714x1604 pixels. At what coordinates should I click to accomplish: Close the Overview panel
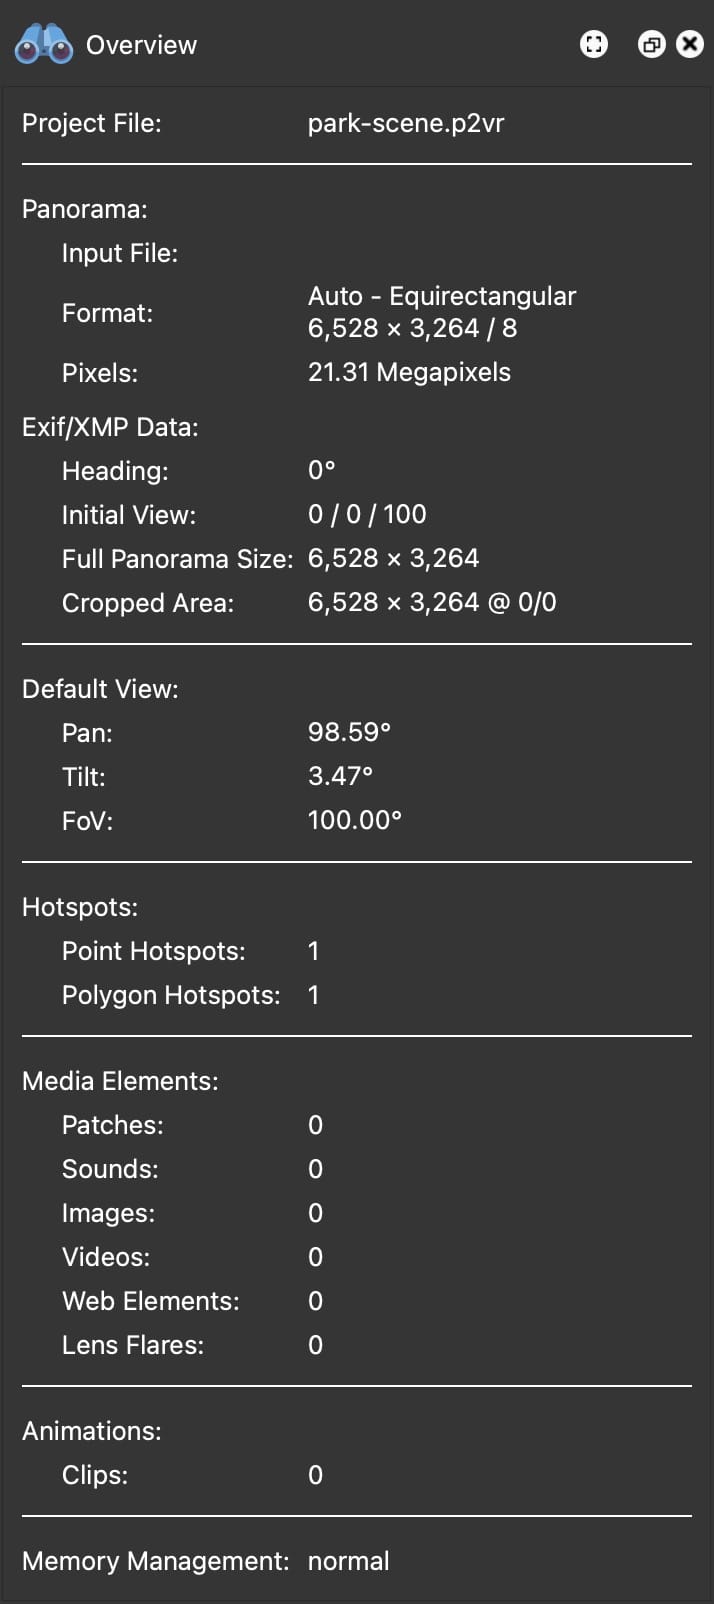(x=690, y=44)
